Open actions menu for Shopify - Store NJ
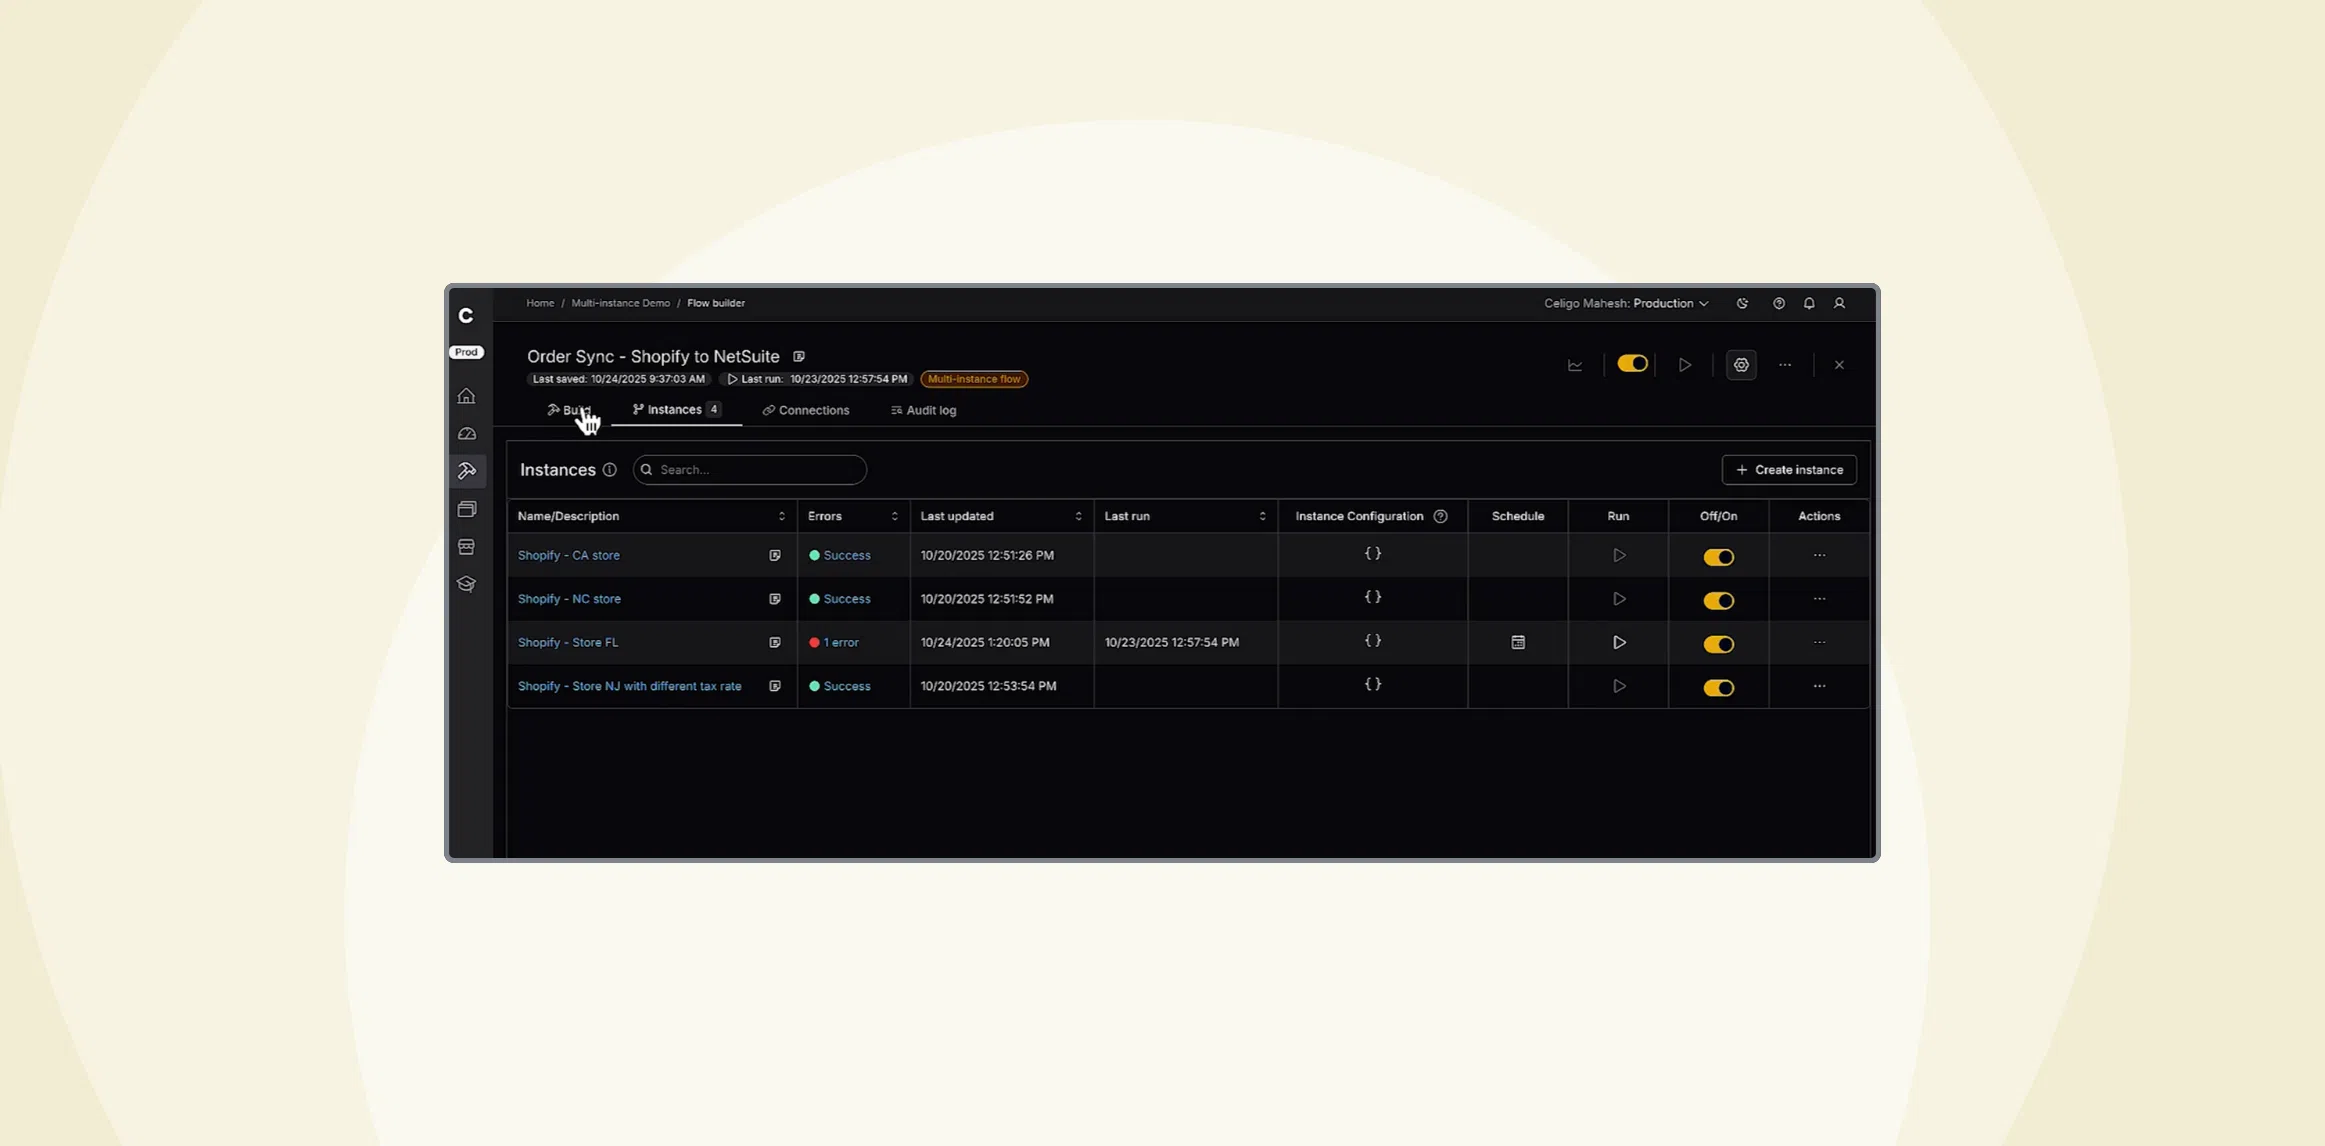Viewport: 2325px width, 1146px height. tap(1819, 686)
